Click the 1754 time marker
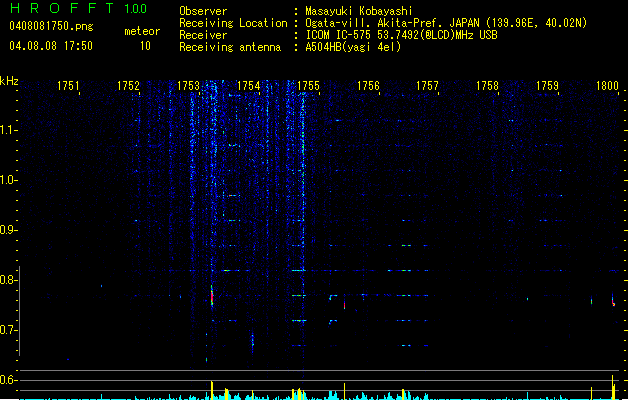 coord(248,86)
